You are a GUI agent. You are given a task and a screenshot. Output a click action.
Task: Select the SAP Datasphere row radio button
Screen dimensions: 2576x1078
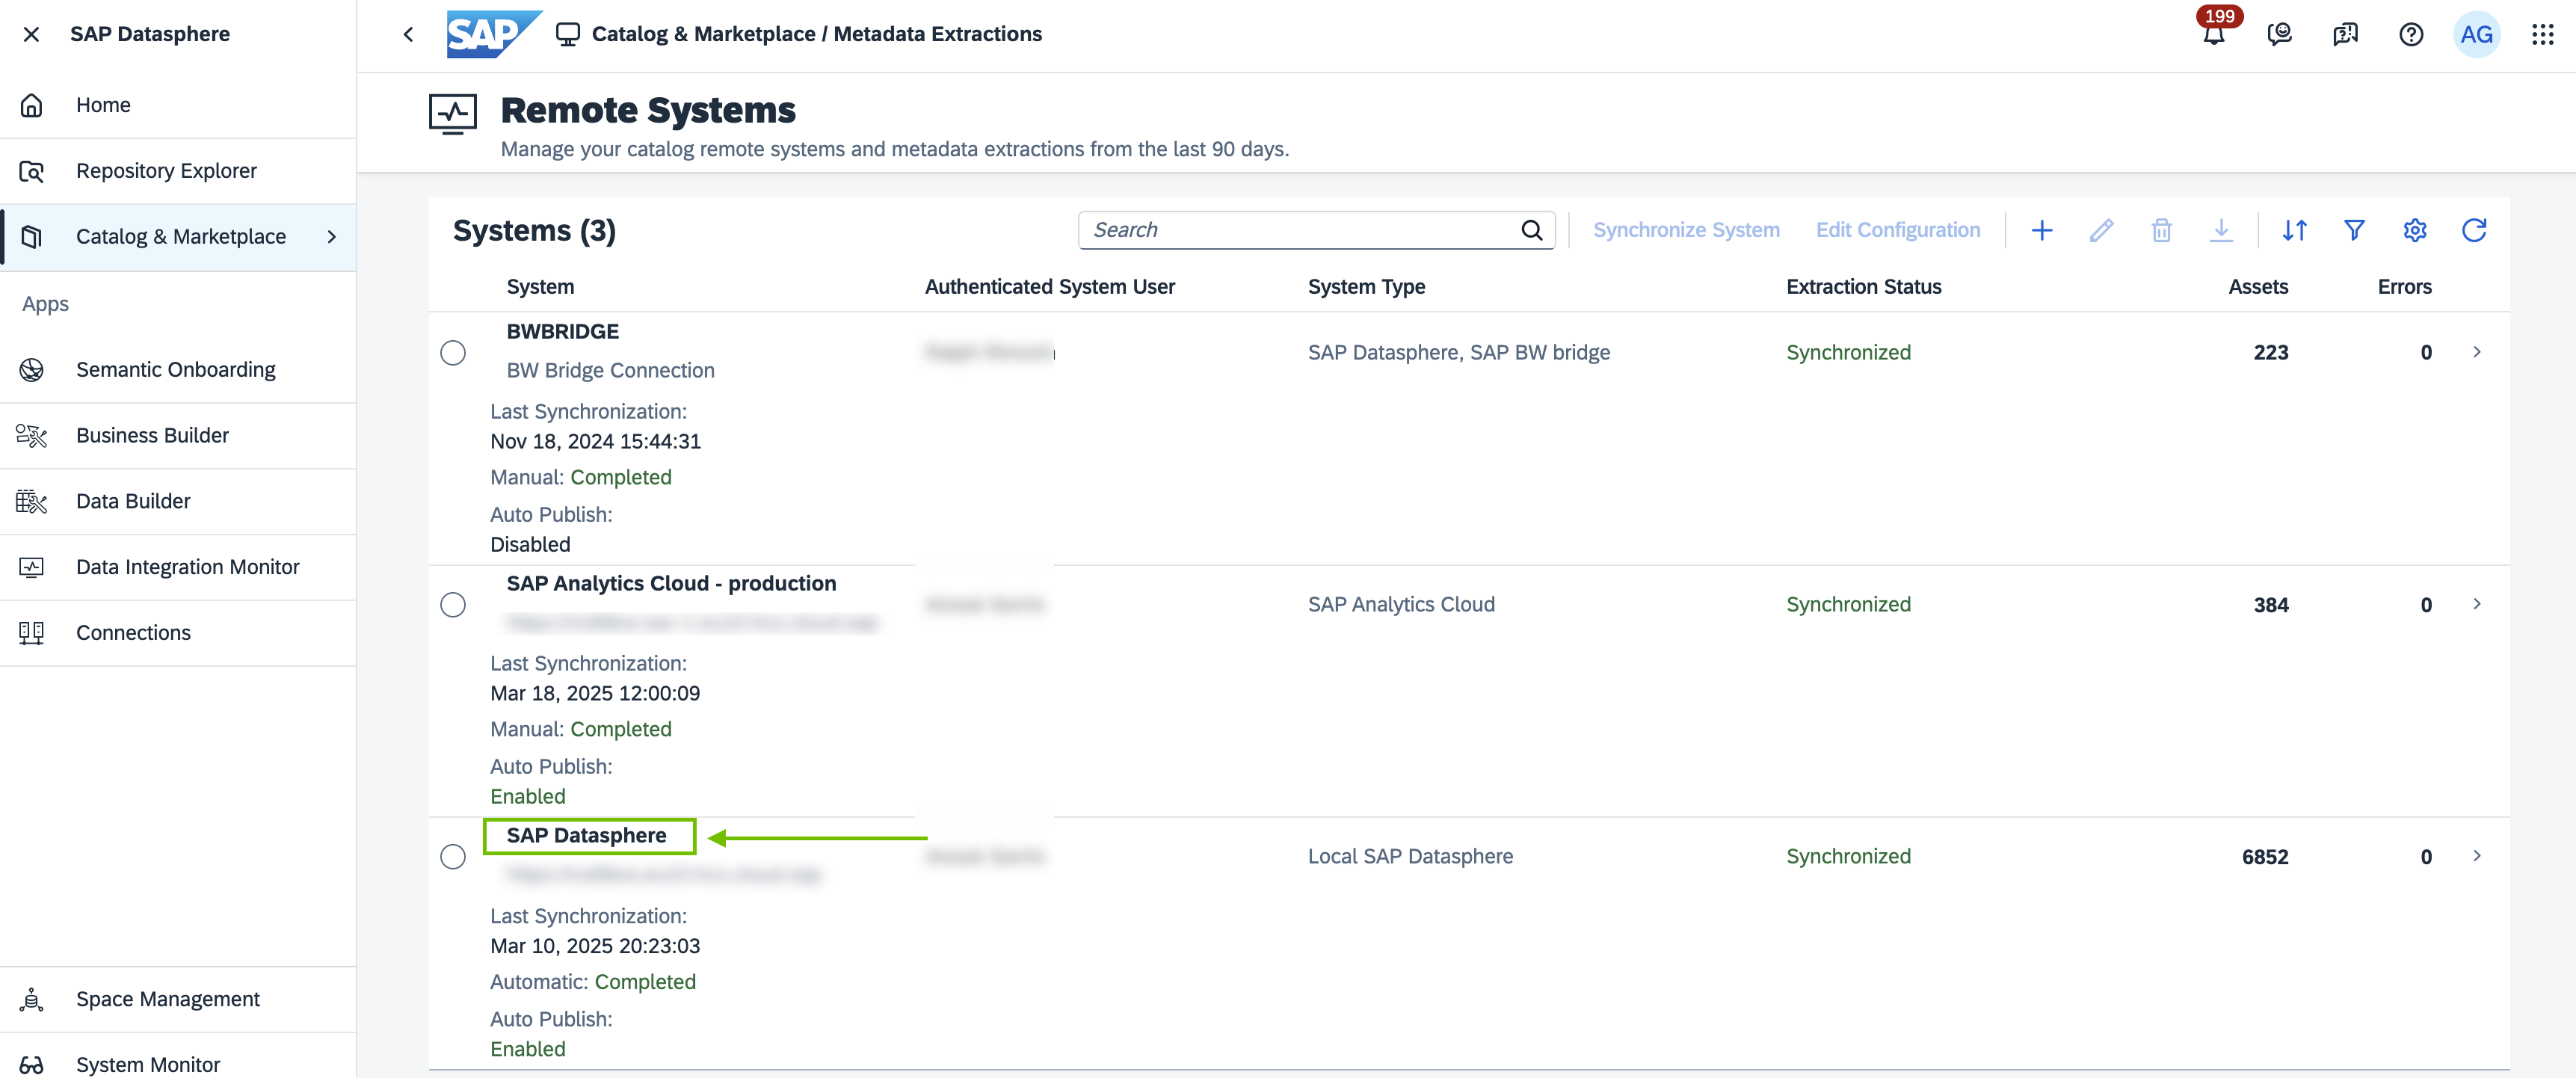click(453, 857)
